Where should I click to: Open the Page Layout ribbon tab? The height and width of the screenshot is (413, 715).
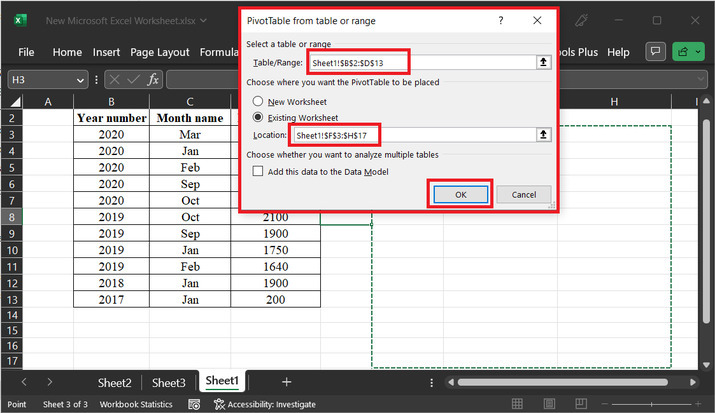[160, 52]
